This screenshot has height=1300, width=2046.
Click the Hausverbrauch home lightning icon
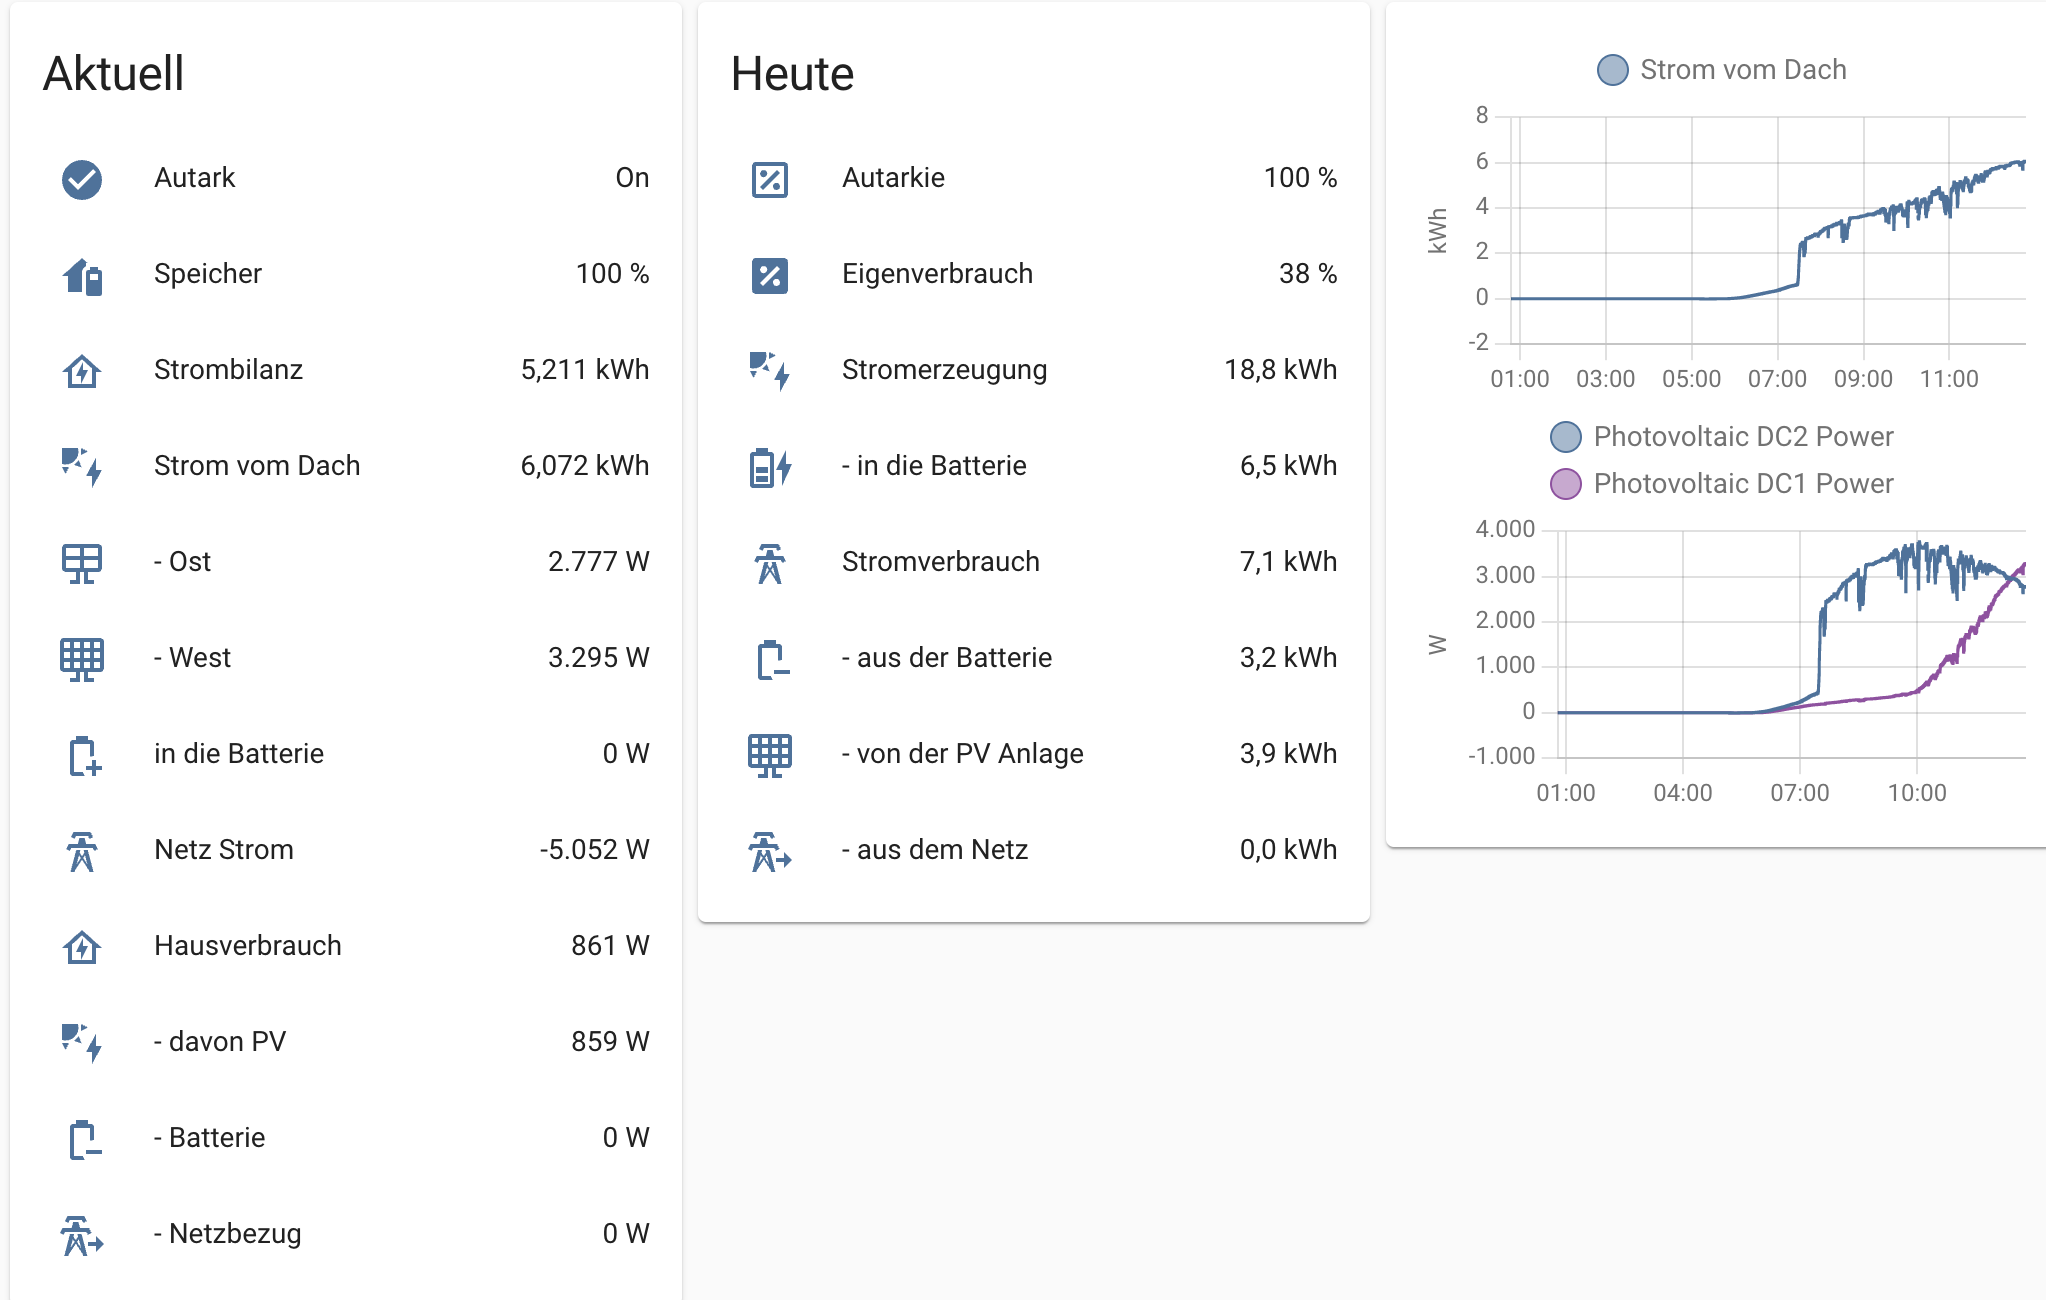coord(82,947)
